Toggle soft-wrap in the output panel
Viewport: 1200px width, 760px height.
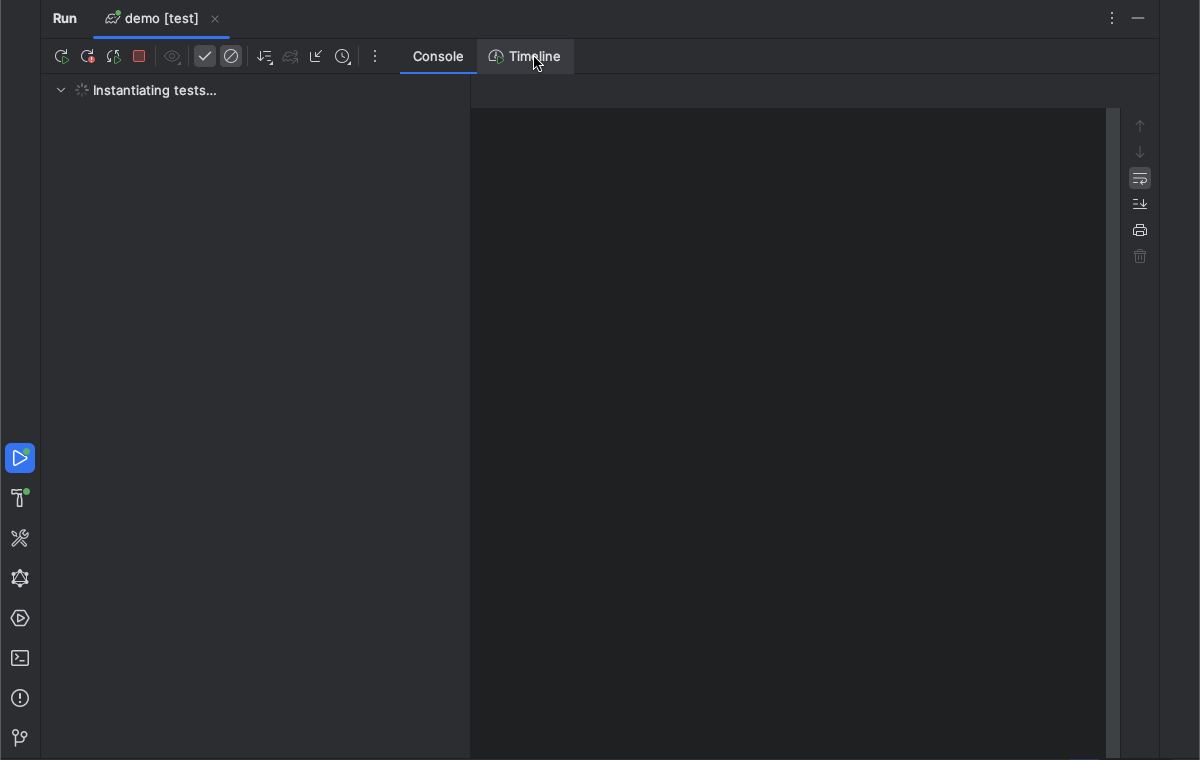[x=1139, y=178]
